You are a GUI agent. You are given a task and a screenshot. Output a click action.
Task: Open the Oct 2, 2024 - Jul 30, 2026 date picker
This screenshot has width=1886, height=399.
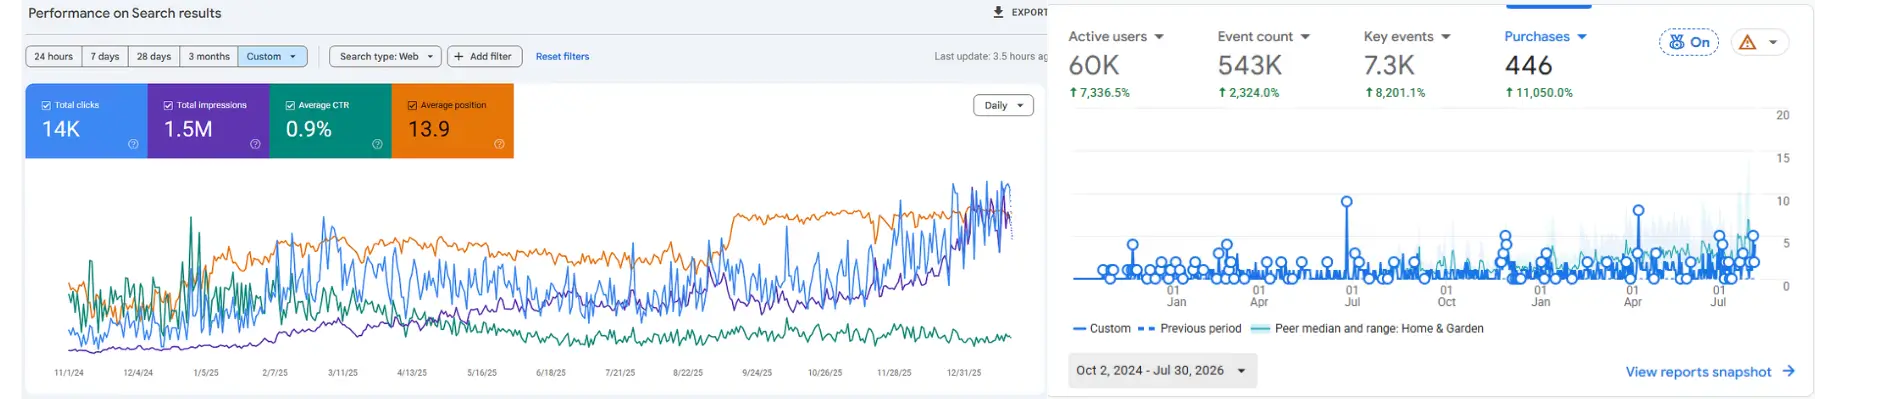pyautogui.click(x=1162, y=370)
